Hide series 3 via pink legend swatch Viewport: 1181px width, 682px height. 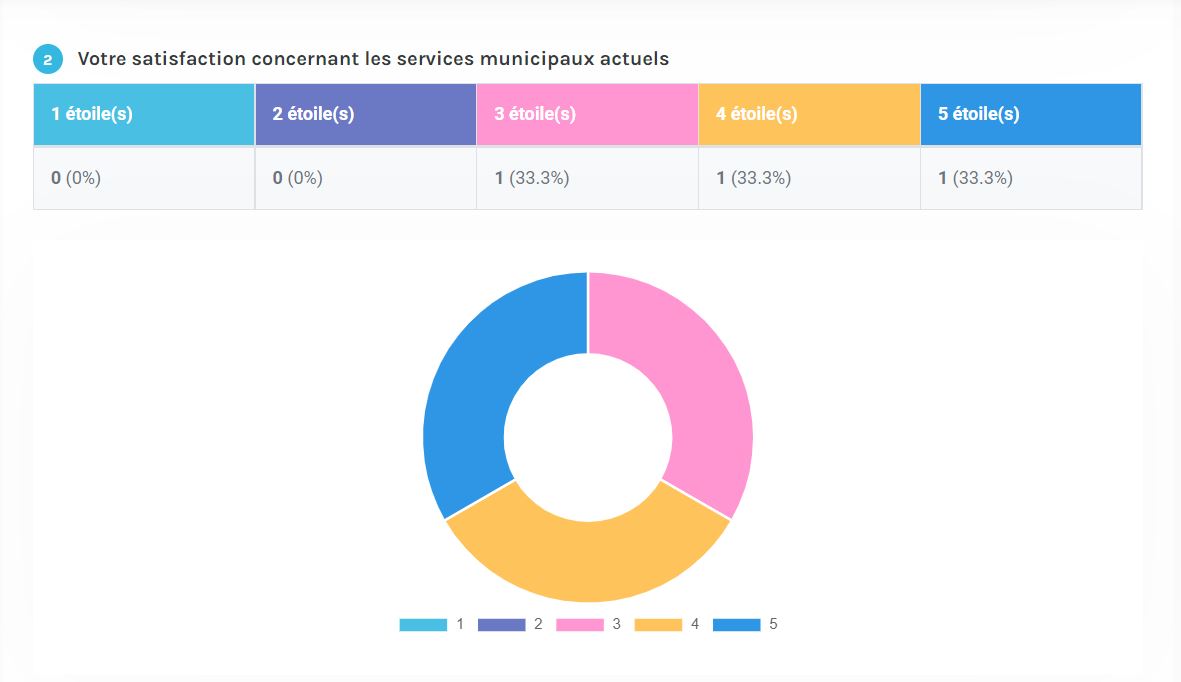tap(579, 625)
